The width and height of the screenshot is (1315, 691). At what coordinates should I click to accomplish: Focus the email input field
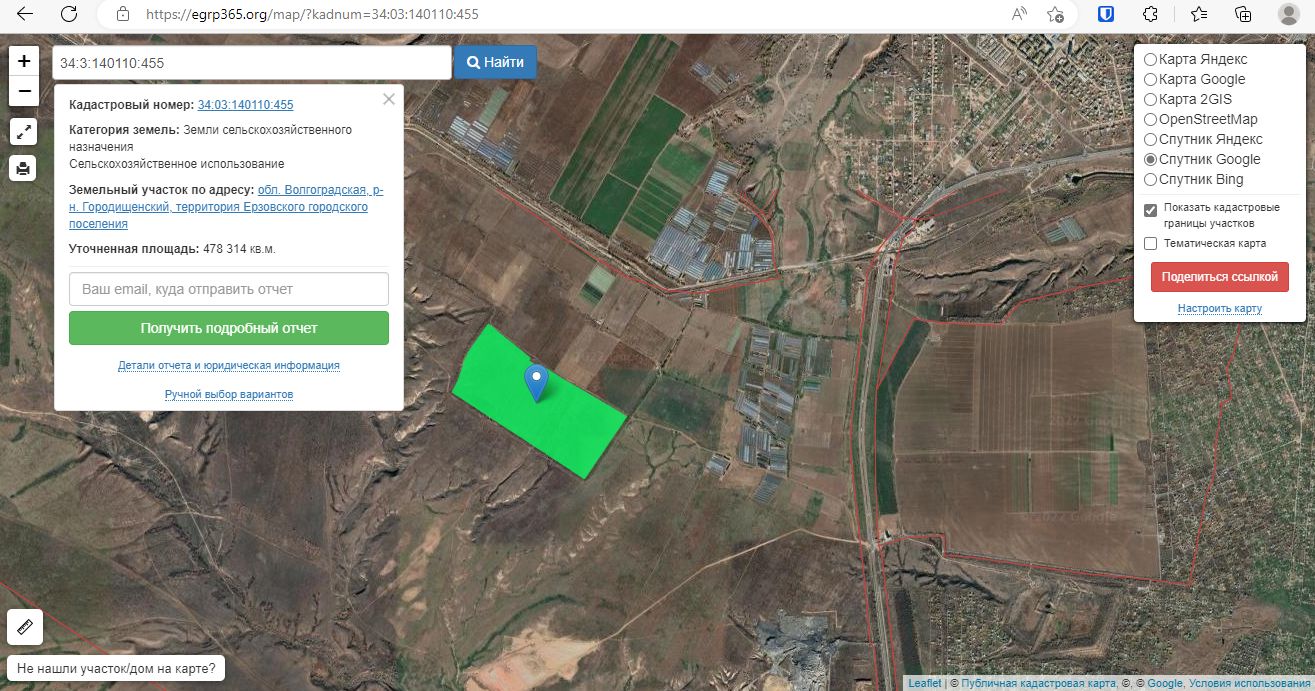(229, 289)
